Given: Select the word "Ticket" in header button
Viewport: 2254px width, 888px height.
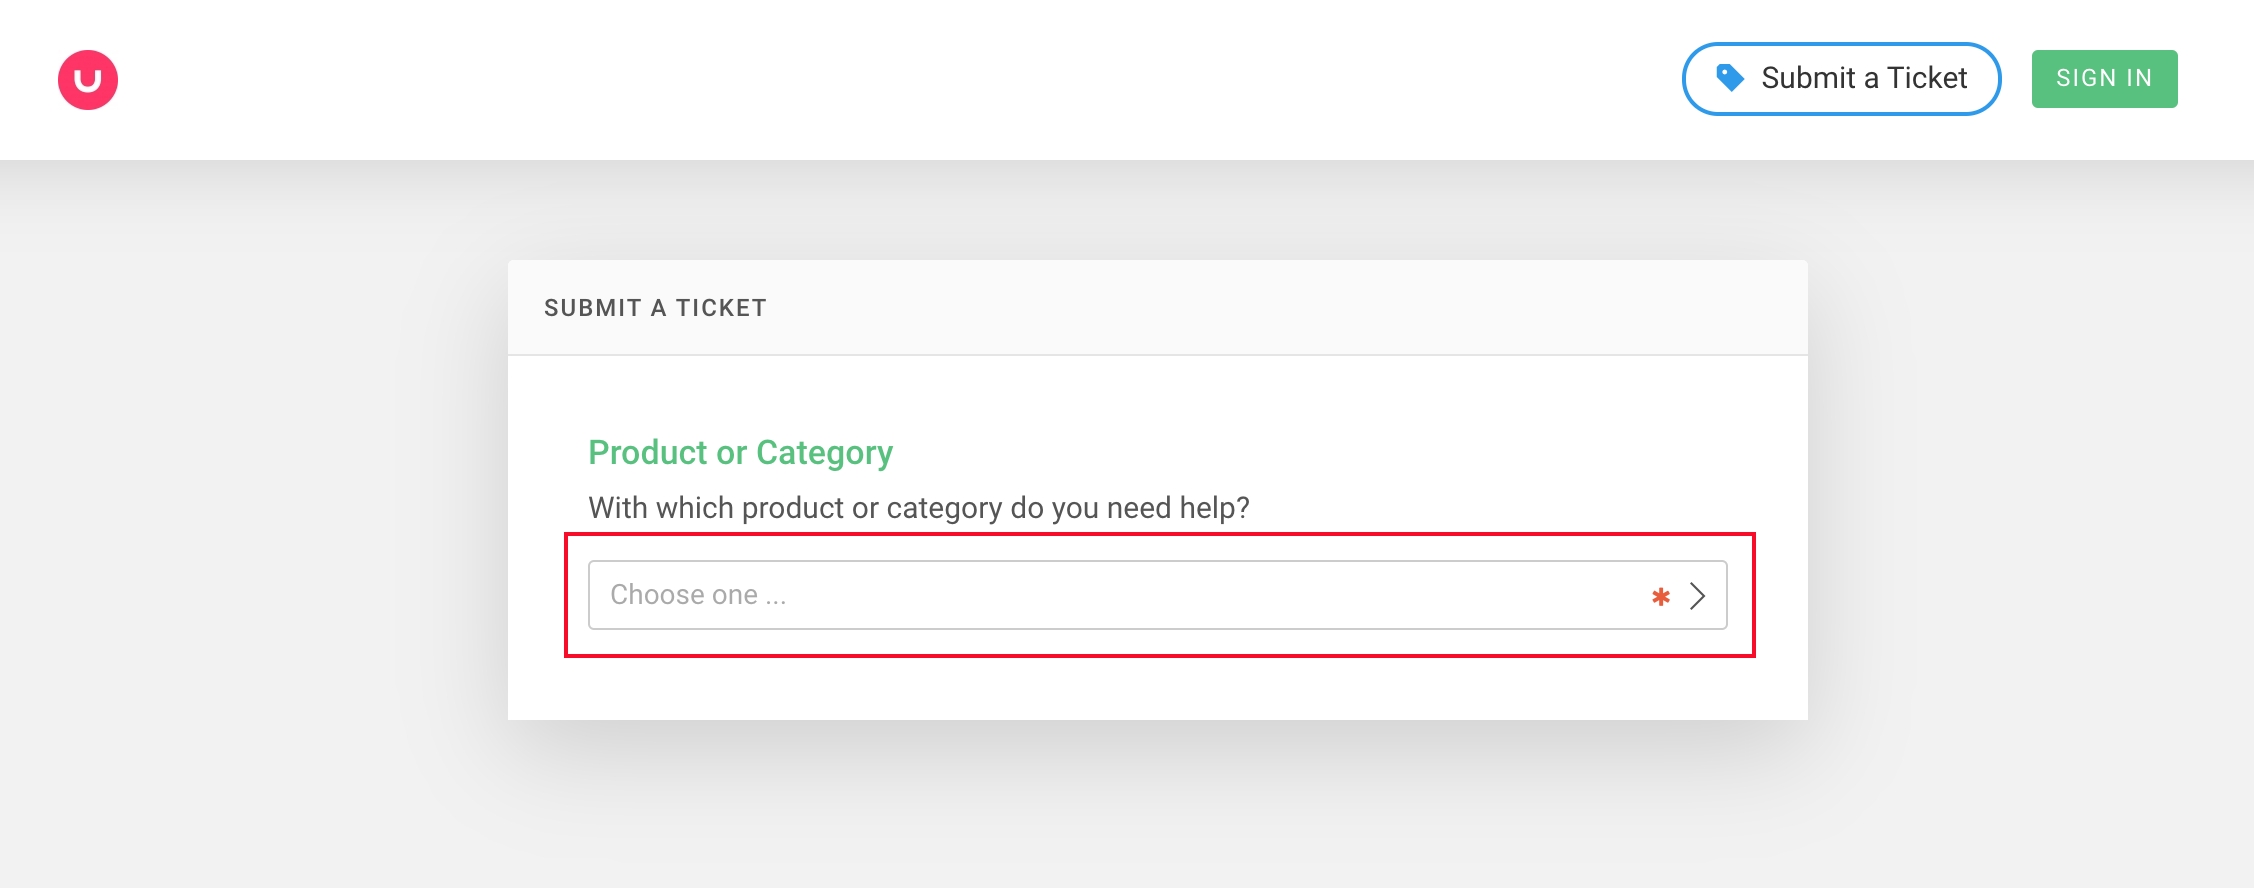Looking at the screenshot, I should [1927, 78].
